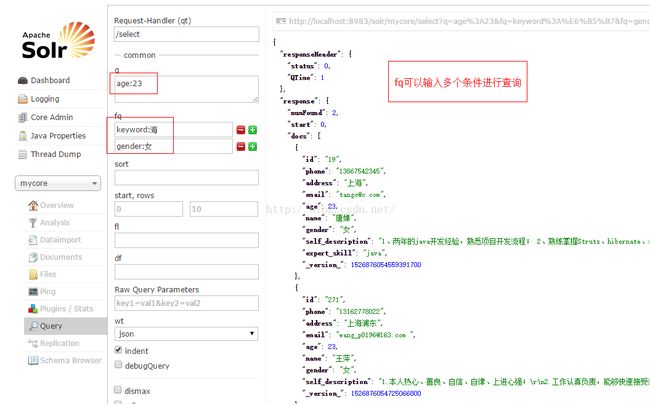Open the Dashboard page
The image size is (650, 405).
pyautogui.click(x=48, y=80)
